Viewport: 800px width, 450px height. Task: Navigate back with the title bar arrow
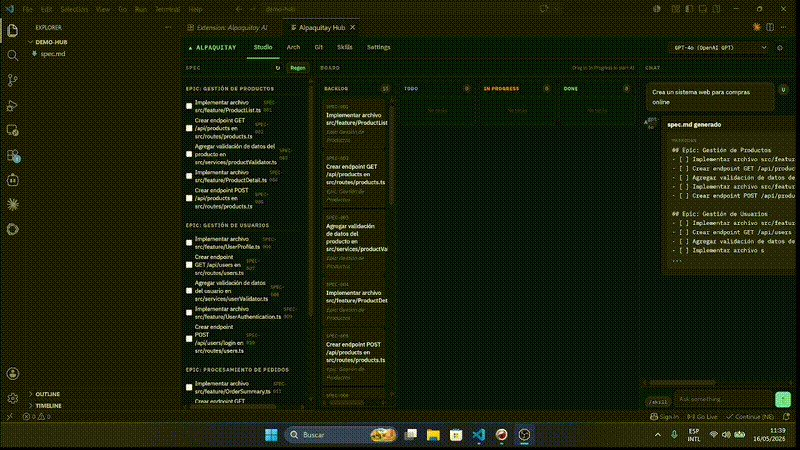click(x=239, y=9)
